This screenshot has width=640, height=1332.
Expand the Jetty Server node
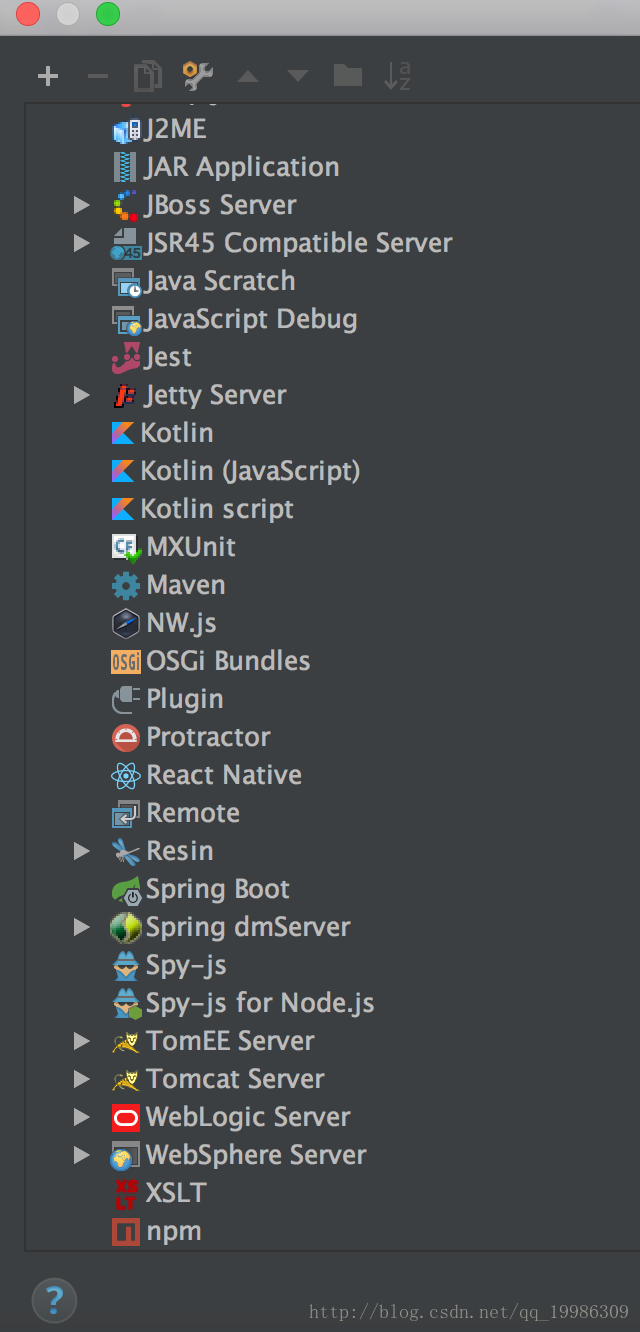pyautogui.click(x=82, y=395)
